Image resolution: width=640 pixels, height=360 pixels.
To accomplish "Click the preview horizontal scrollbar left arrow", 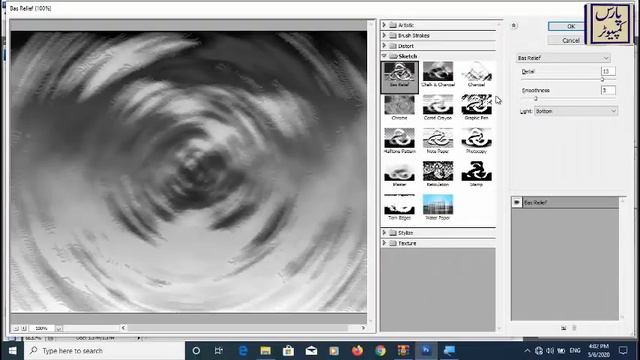I will 123,328.
